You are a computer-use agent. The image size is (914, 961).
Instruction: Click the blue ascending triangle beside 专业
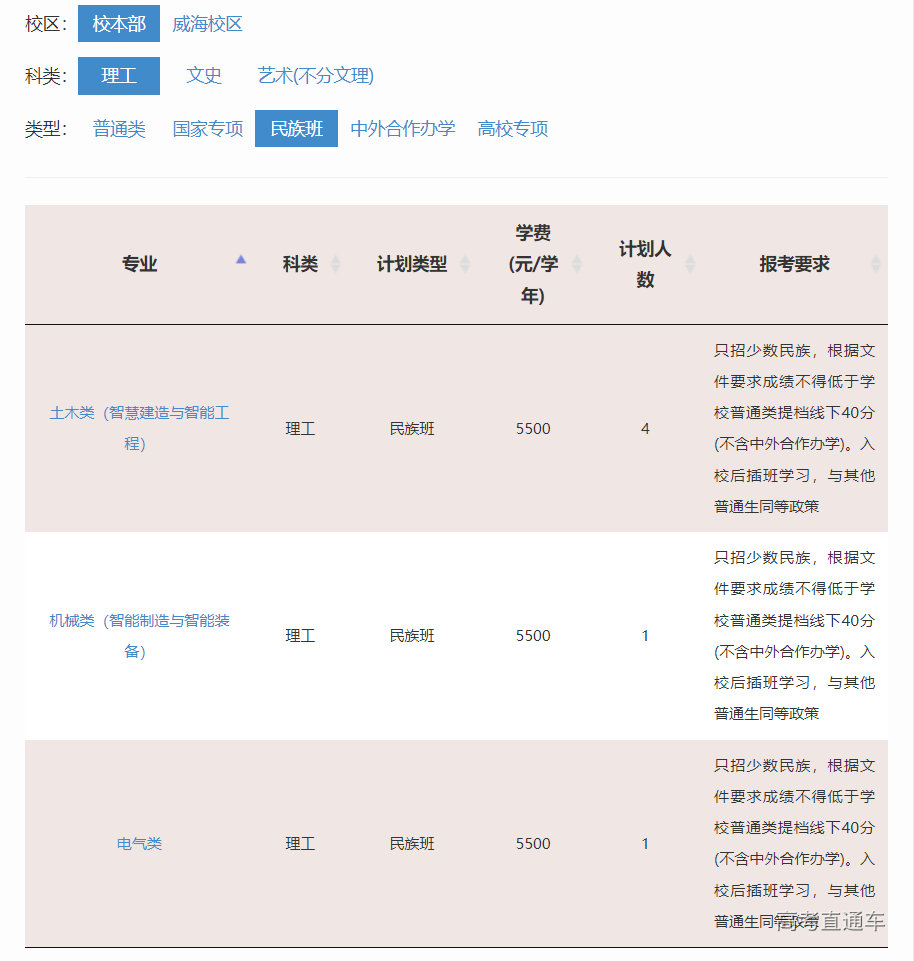pos(241,258)
